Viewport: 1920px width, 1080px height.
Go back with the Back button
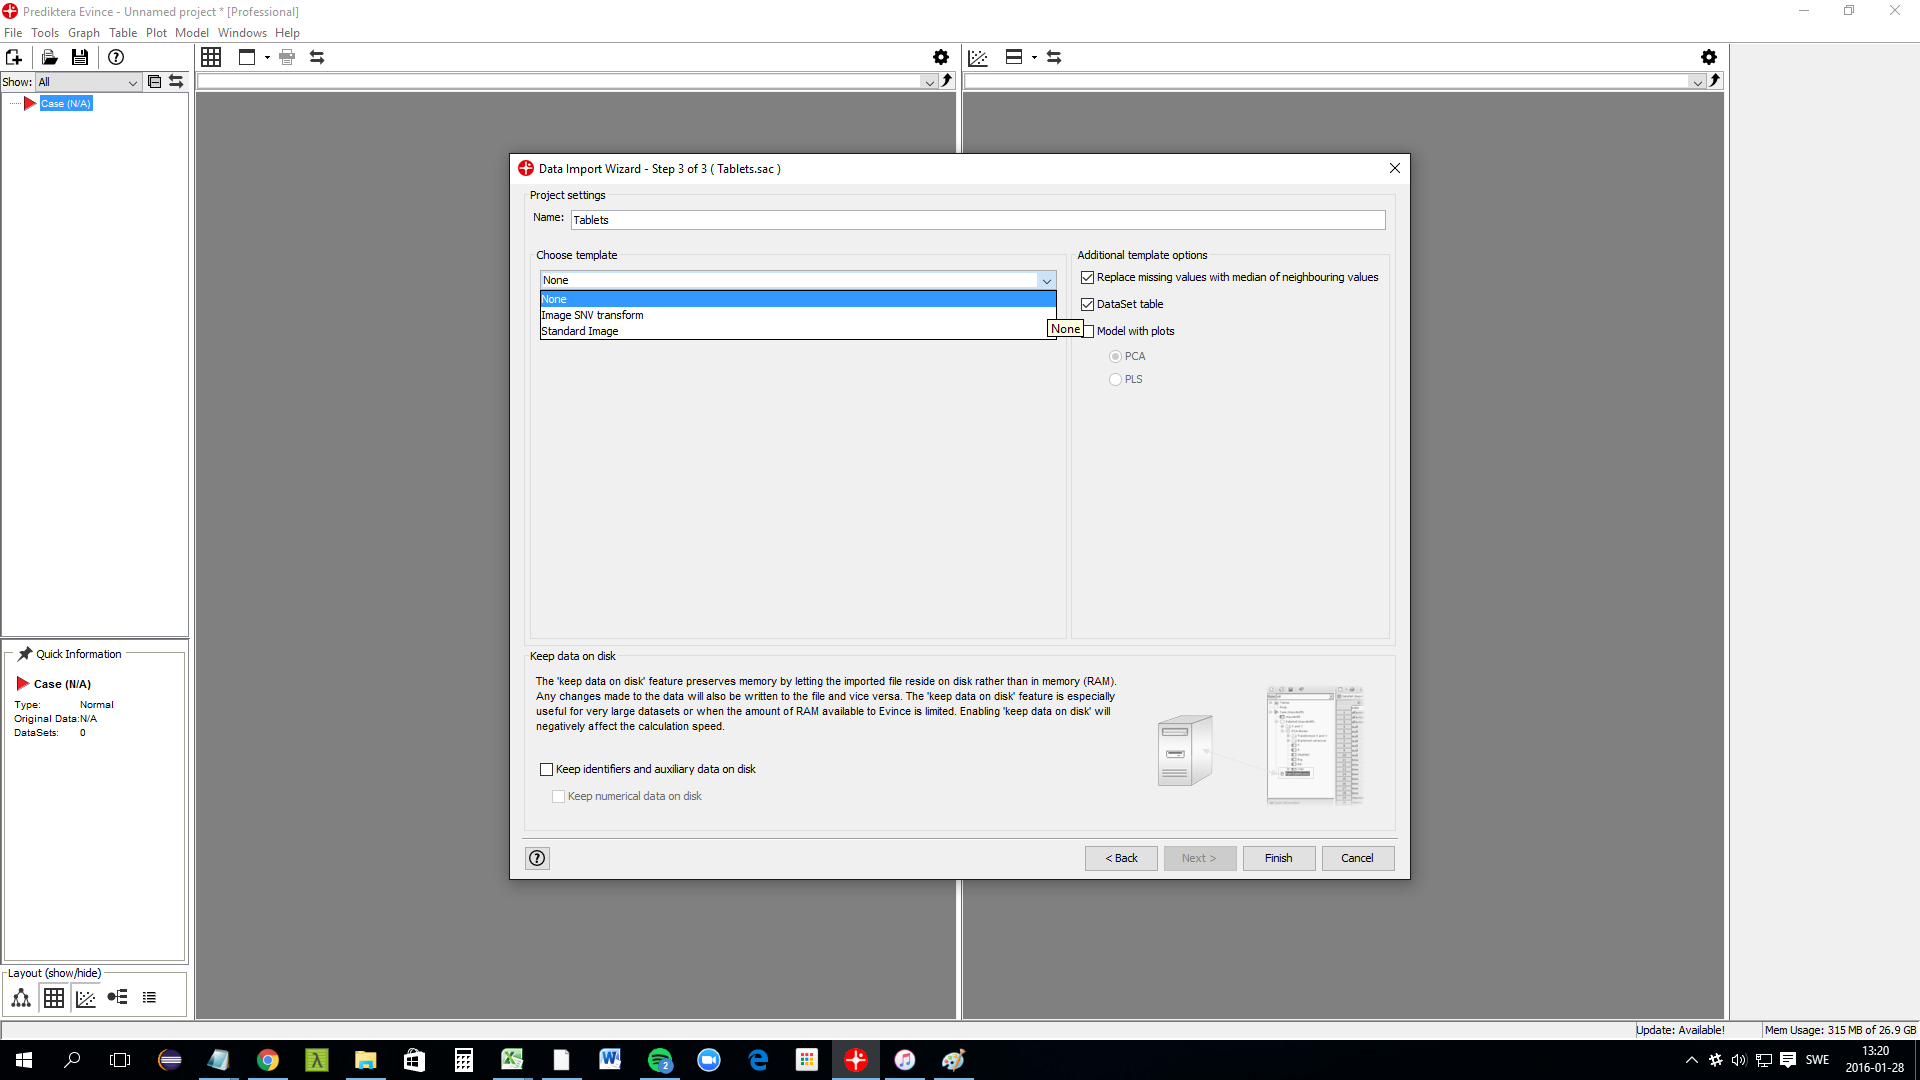[x=1121, y=858]
